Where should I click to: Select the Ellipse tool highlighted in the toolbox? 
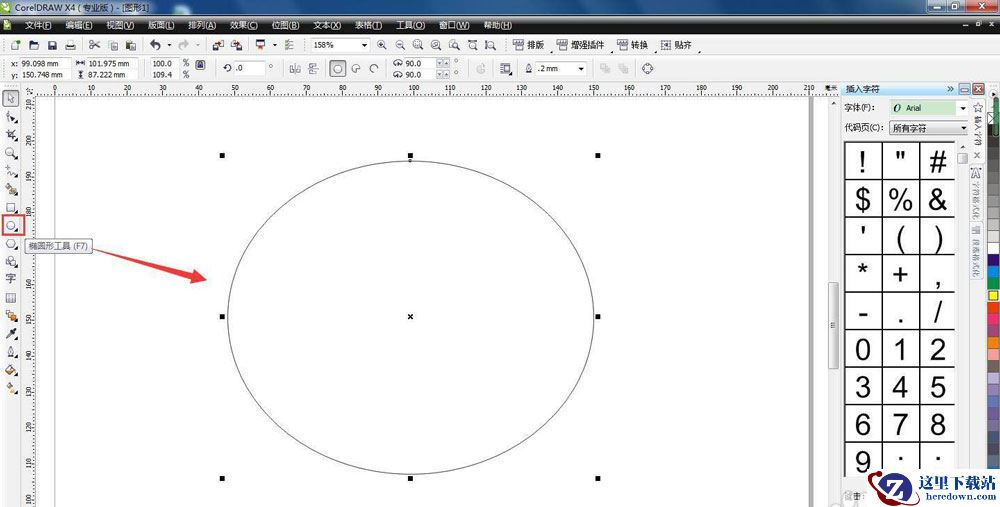point(12,225)
